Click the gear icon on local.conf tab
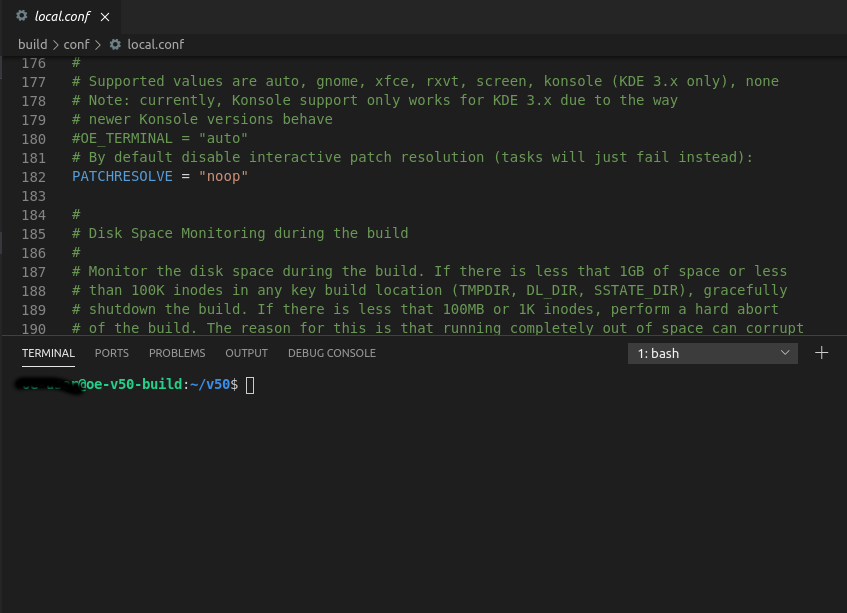This screenshot has height=613, width=847. pyautogui.click(x=22, y=16)
